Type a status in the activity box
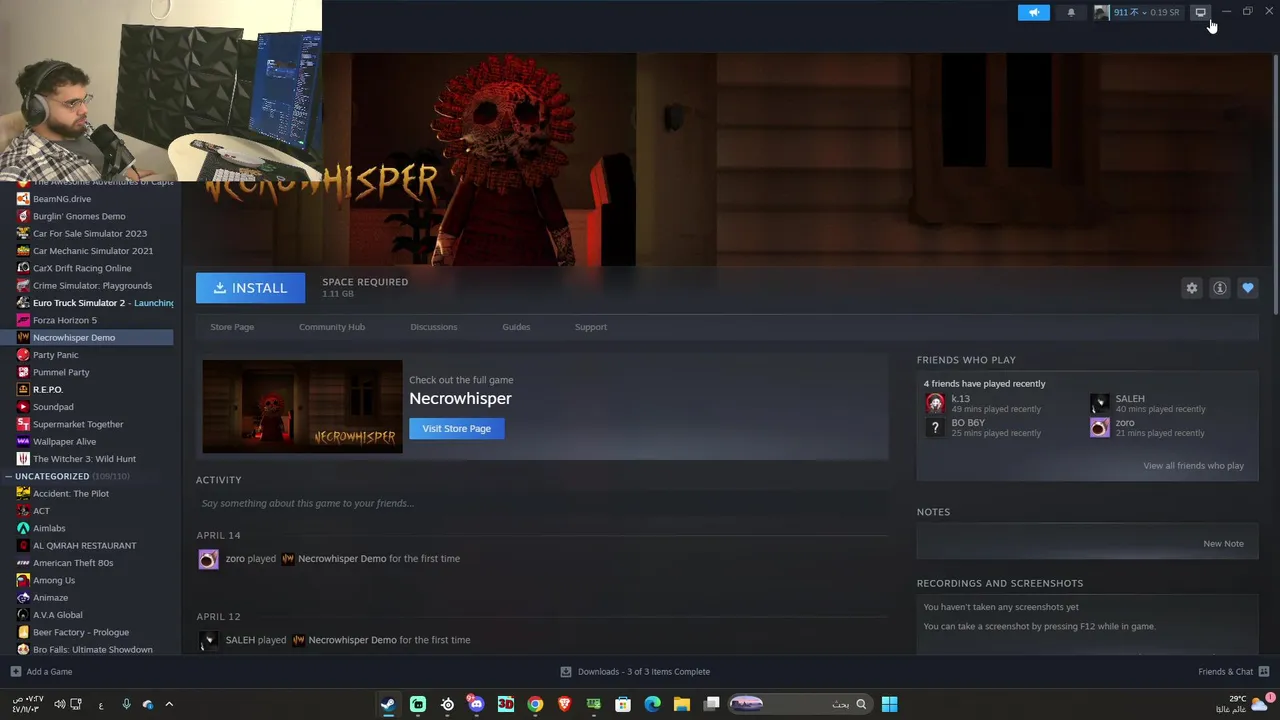 540,503
